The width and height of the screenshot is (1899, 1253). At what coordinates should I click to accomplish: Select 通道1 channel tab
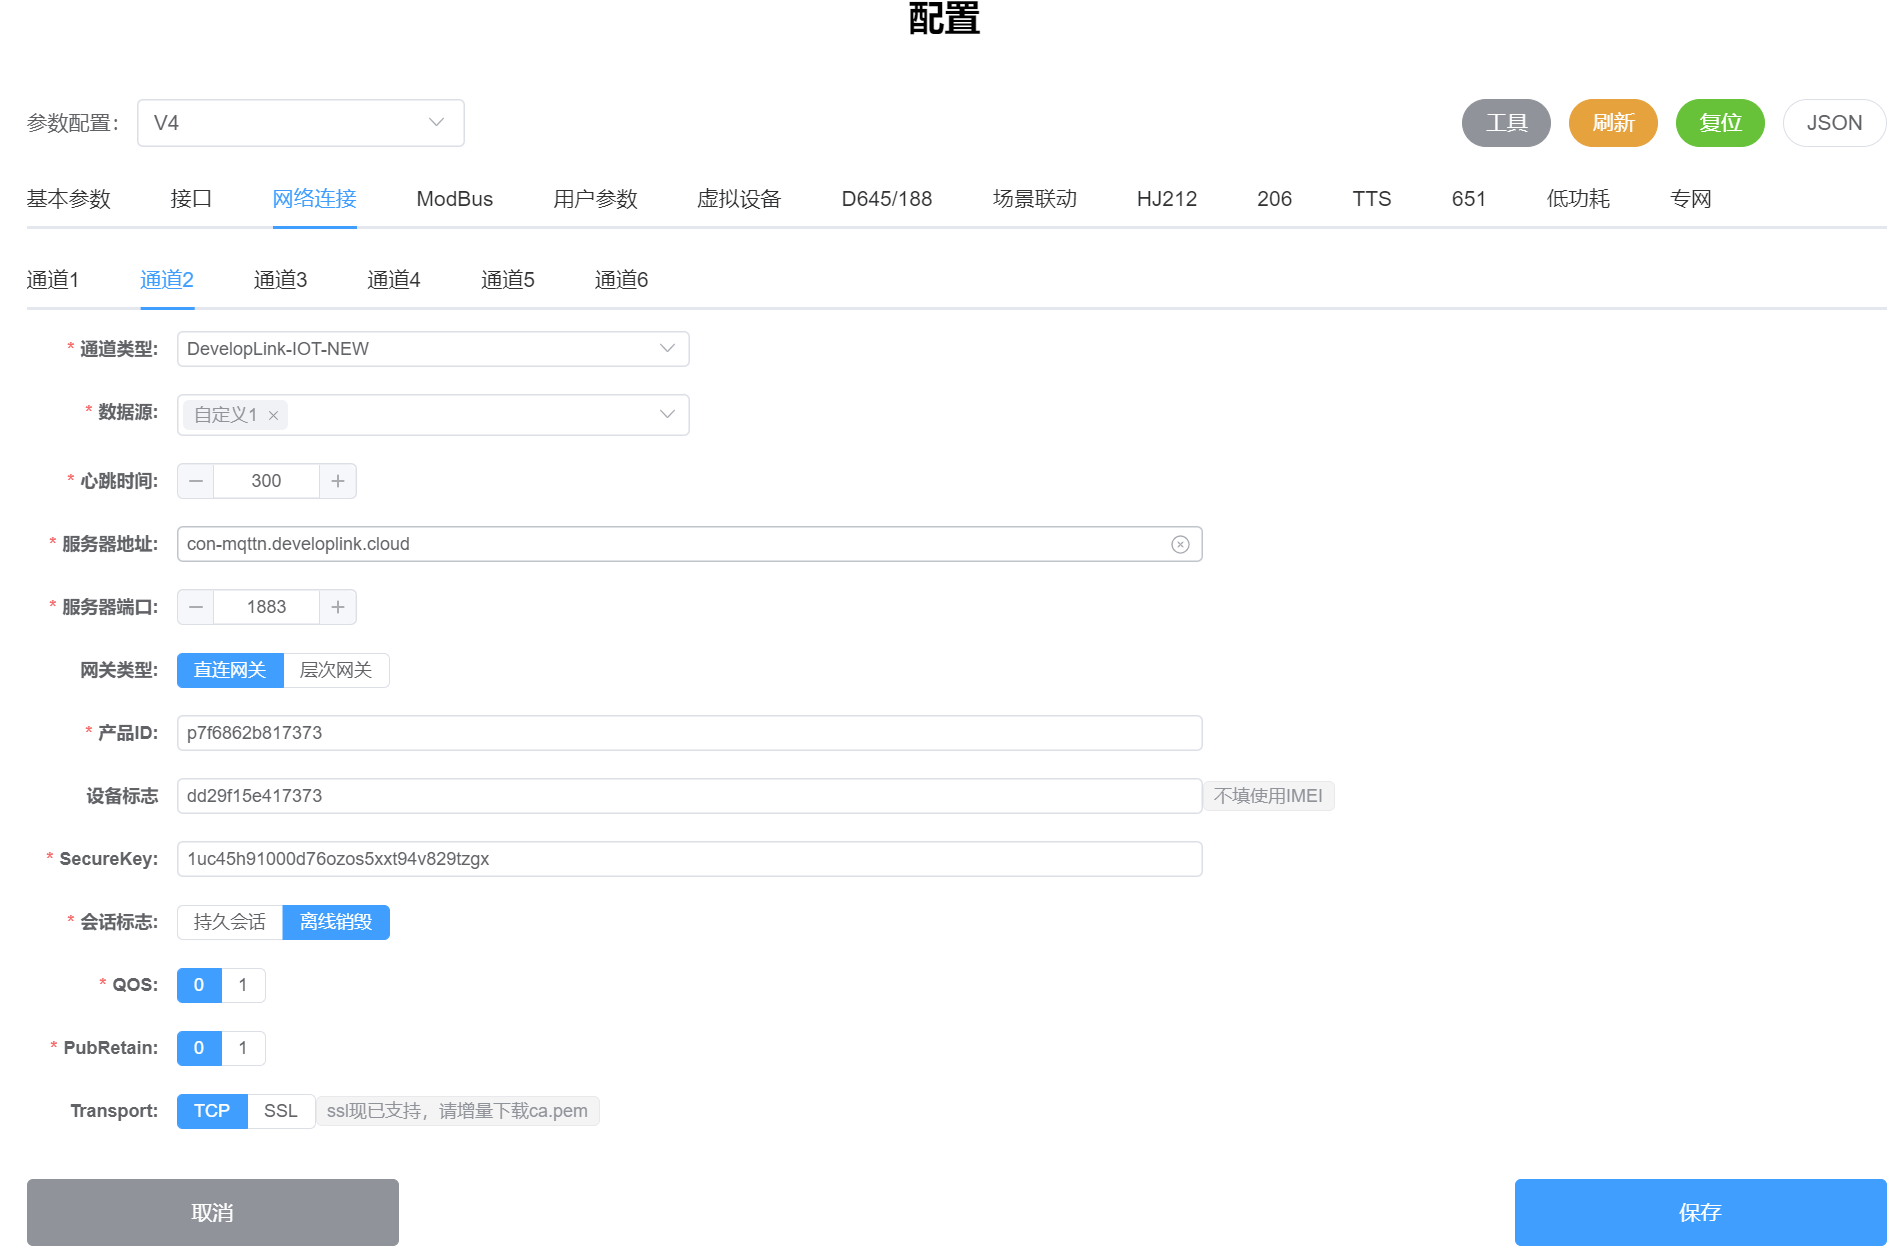click(53, 280)
